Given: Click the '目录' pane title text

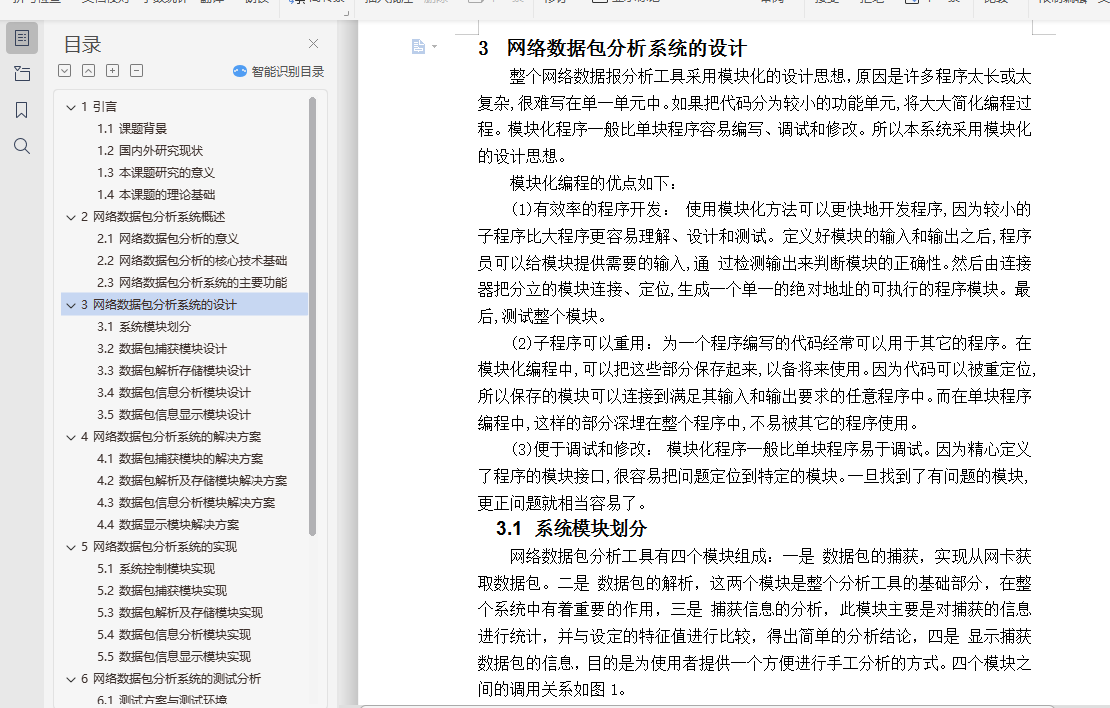Looking at the screenshot, I should click(83, 45).
